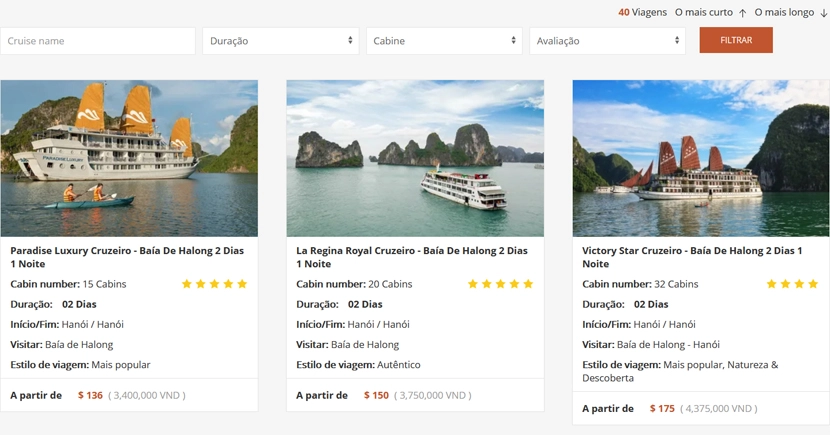Image resolution: width=830 pixels, height=435 pixels.
Task: Click Natureza & Descoberta travel style text
Action: (x=680, y=371)
